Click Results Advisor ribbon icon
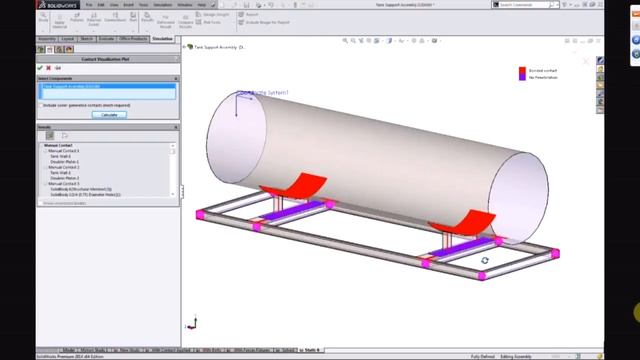 click(147, 17)
